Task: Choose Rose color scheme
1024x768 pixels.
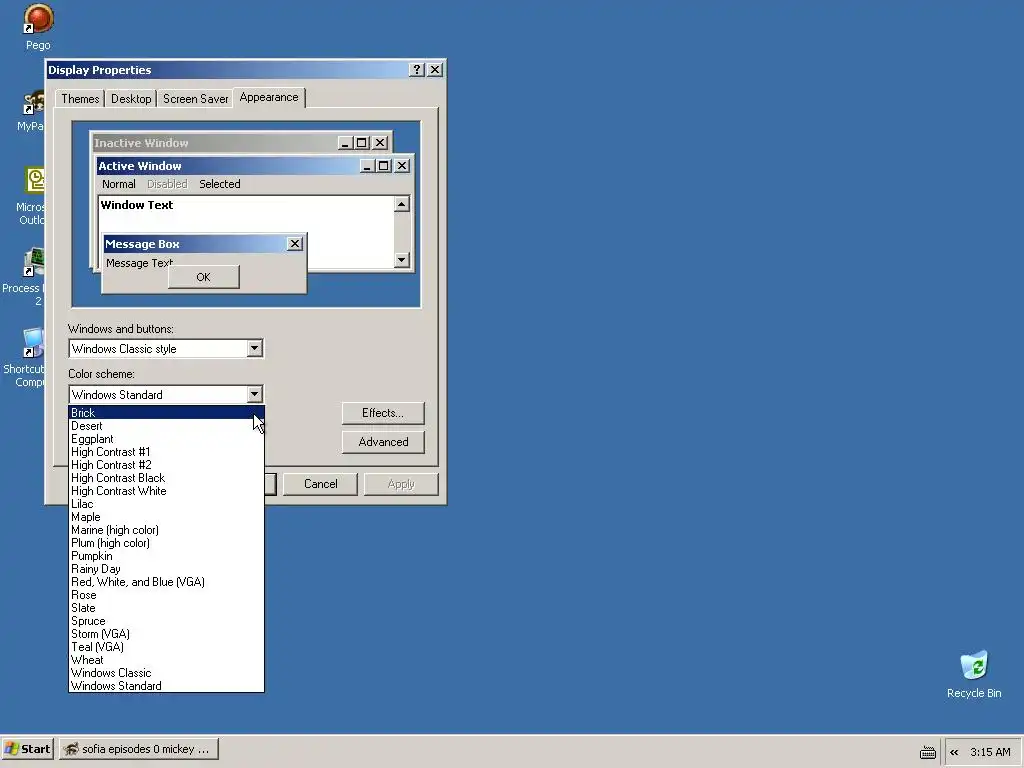Action: pos(167,595)
